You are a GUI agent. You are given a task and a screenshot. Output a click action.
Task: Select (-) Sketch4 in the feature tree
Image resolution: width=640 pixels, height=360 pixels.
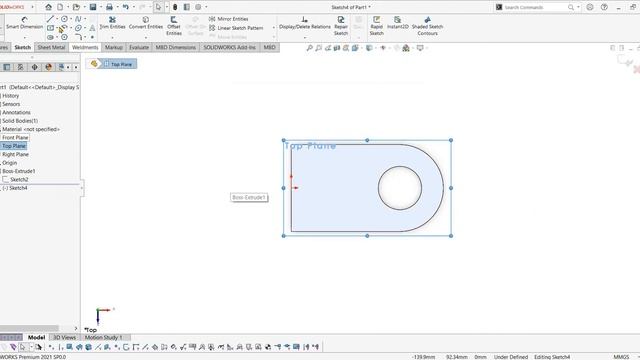[15, 188]
